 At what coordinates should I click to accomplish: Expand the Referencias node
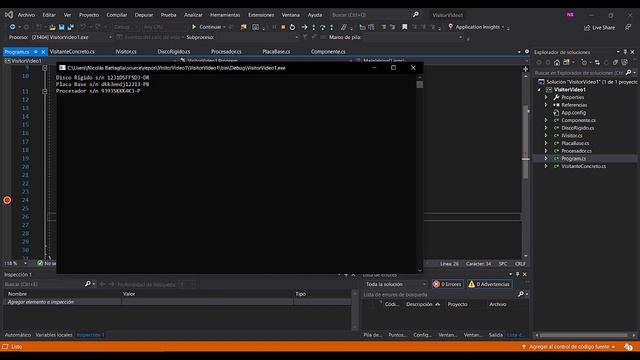546,105
